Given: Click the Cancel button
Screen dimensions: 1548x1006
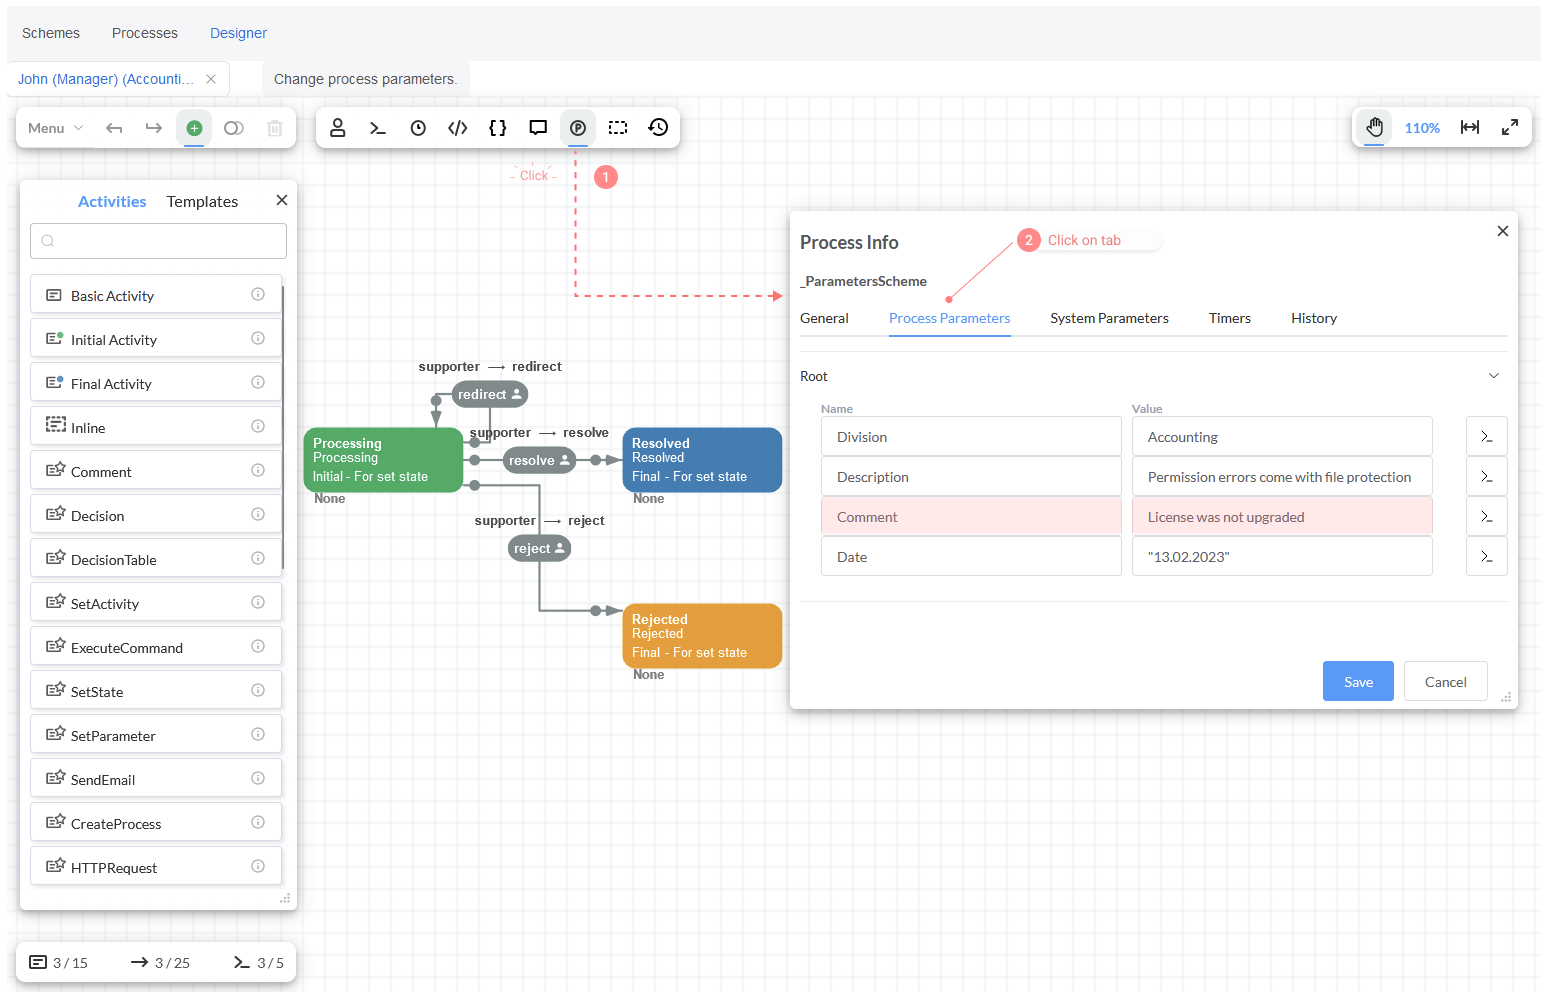Looking at the screenshot, I should [1445, 681].
